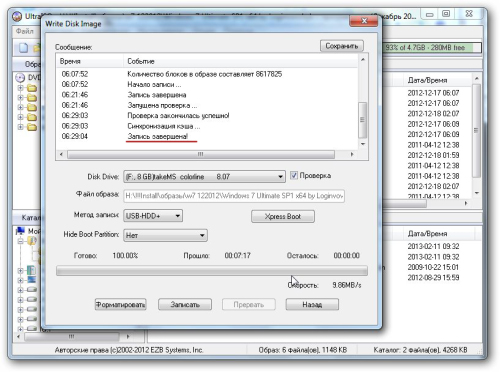Click the UltraISO app icon in title bar
The height and width of the screenshot is (372, 500).
[17, 16]
